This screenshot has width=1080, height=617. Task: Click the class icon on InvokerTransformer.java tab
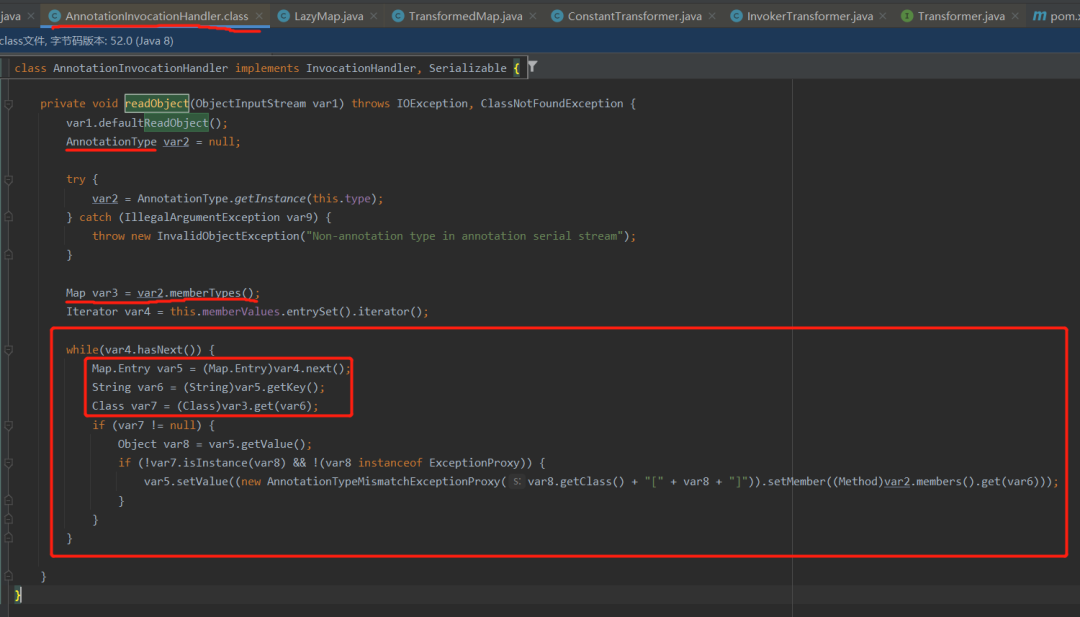click(736, 16)
